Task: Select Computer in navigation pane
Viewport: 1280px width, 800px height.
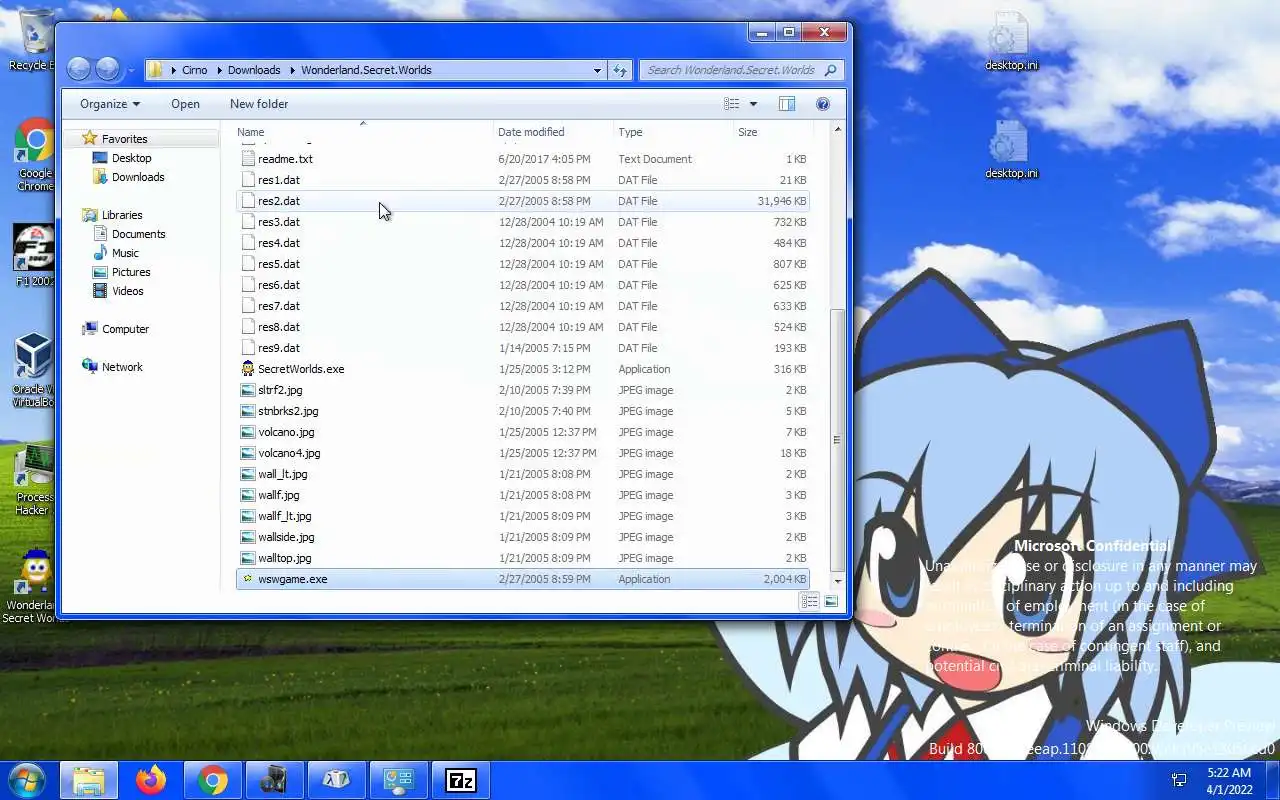Action: (125, 329)
